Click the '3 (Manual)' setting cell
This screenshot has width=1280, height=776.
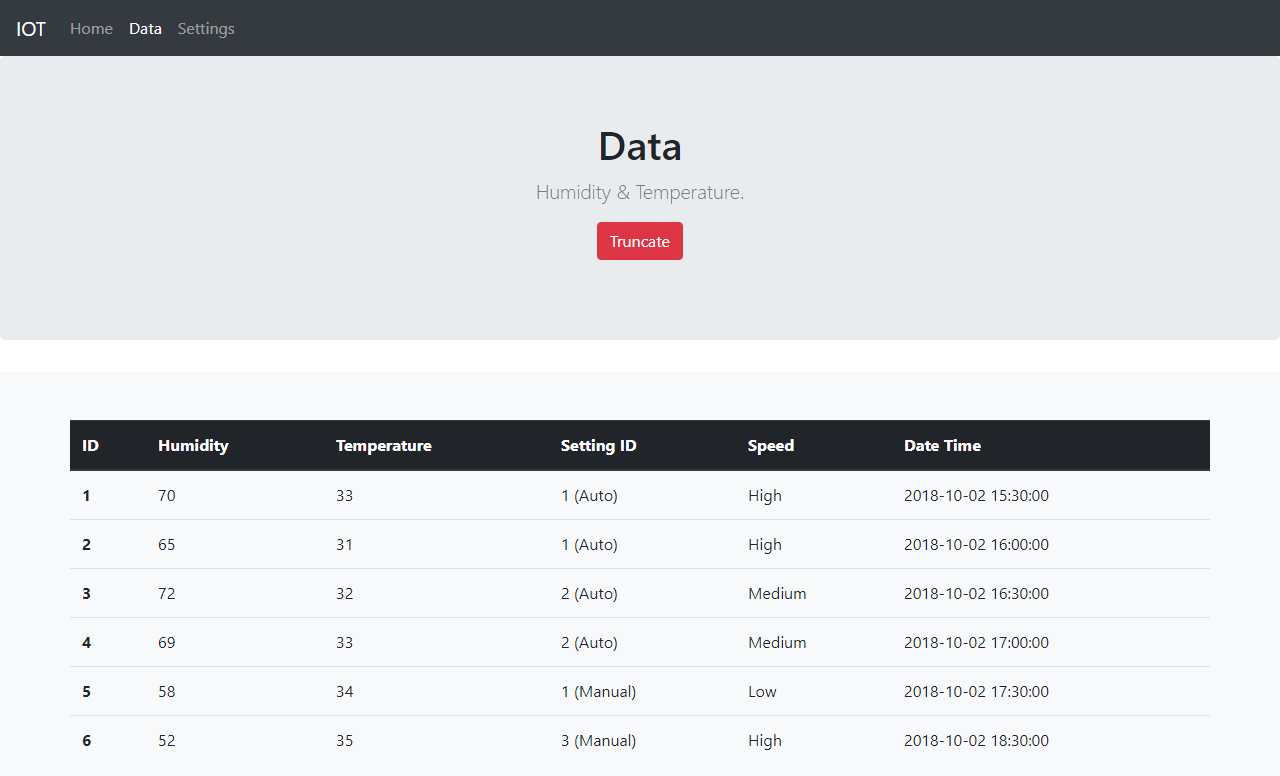(x=598, y=740)
